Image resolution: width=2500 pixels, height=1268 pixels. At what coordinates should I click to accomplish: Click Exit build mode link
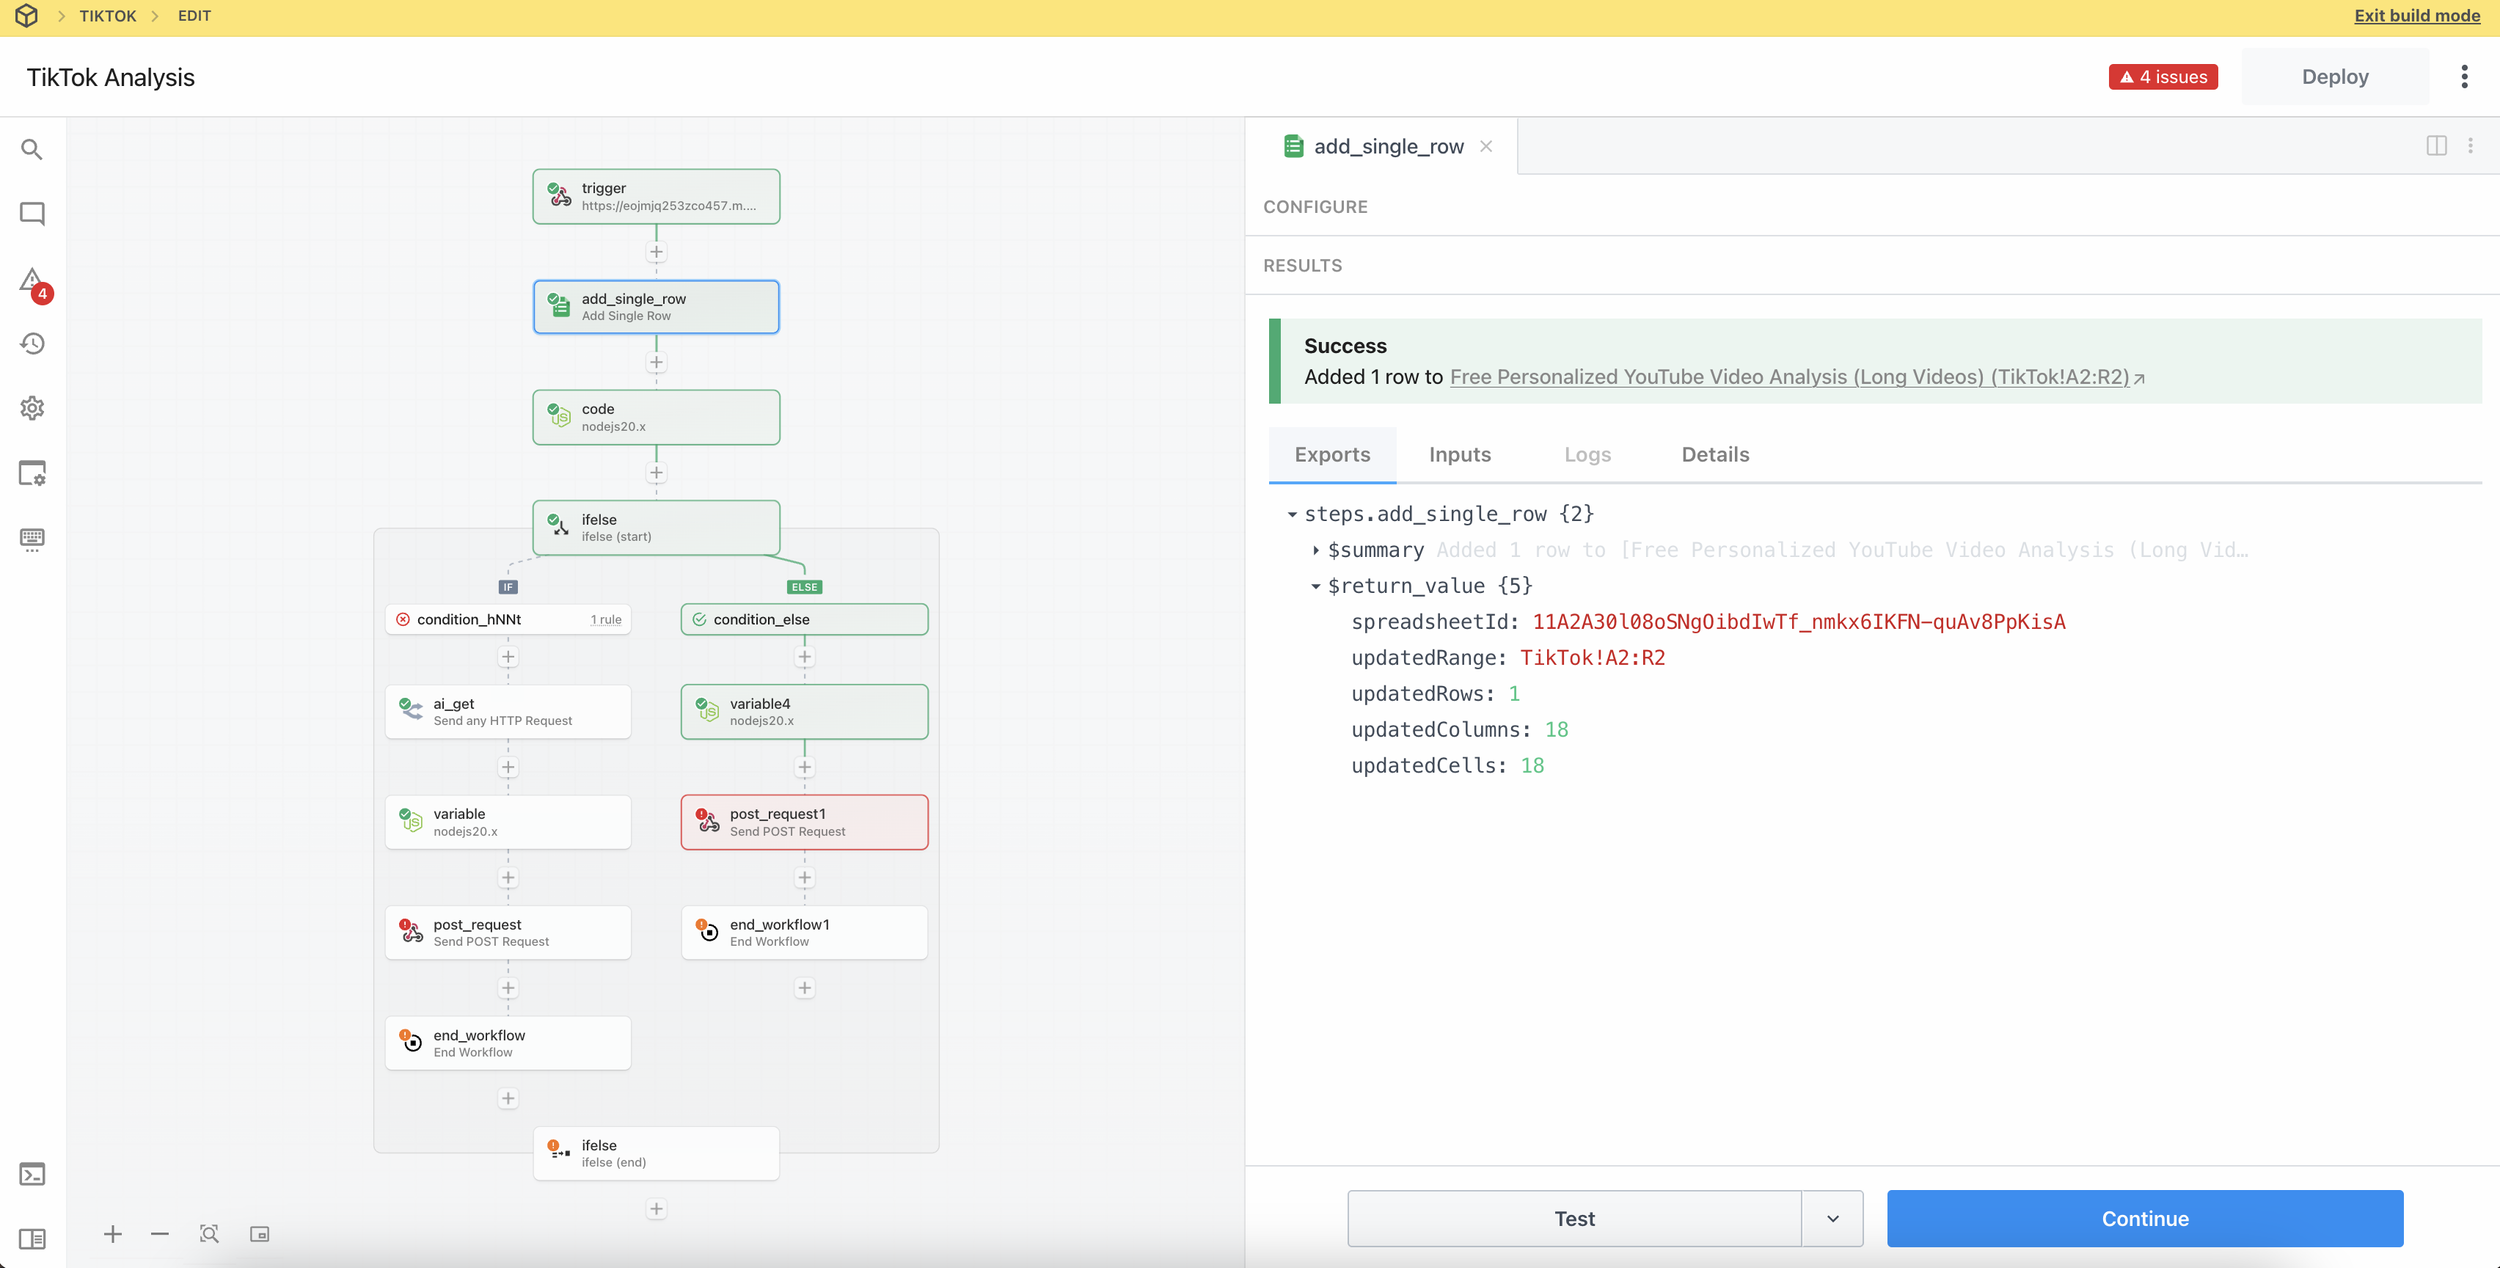[2417, 16]
